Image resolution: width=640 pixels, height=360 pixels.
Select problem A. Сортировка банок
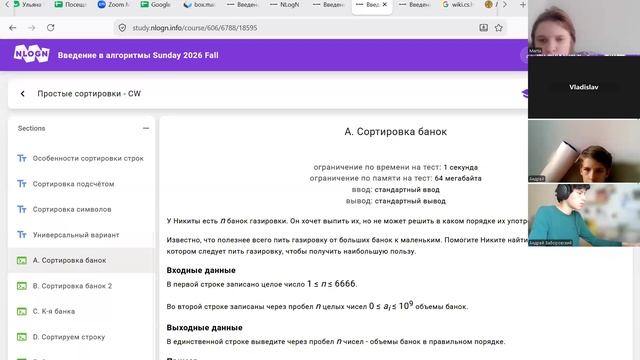coord(81,260)
